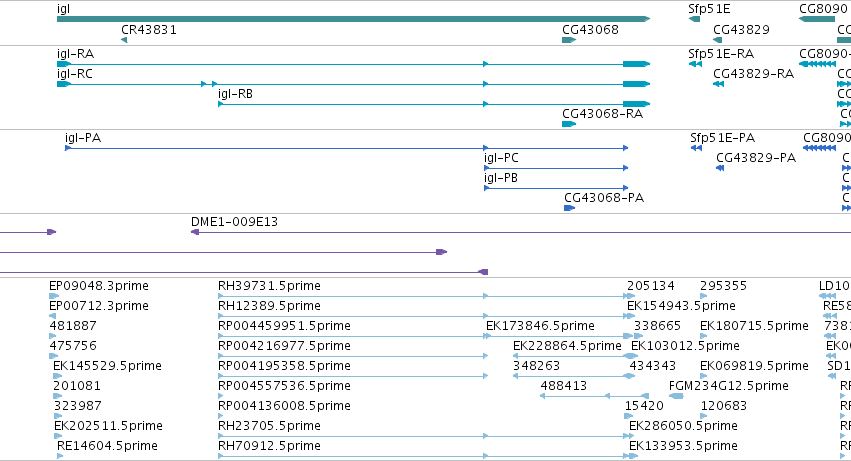Select the EK202511.5prime EST label
Image resolution: width=851 pixels, height=461 pixels.
(108, 426)
